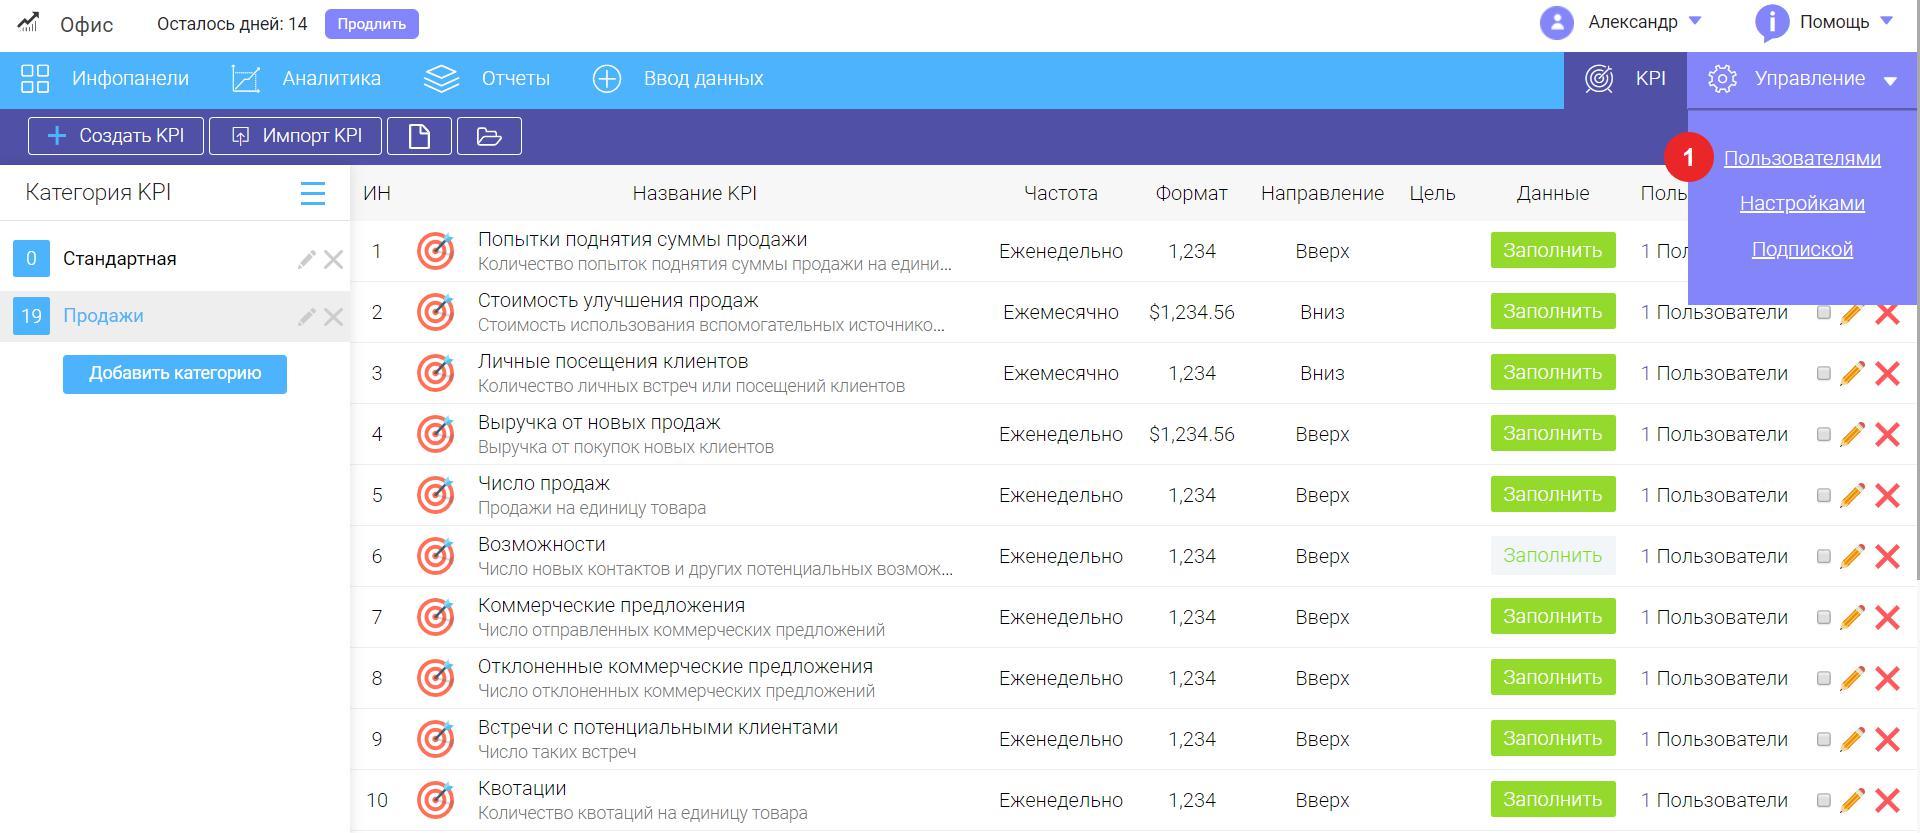Select the Продажи category
Image resolution: width=1920 pixels, height=833 pixels.
point(103,316)
